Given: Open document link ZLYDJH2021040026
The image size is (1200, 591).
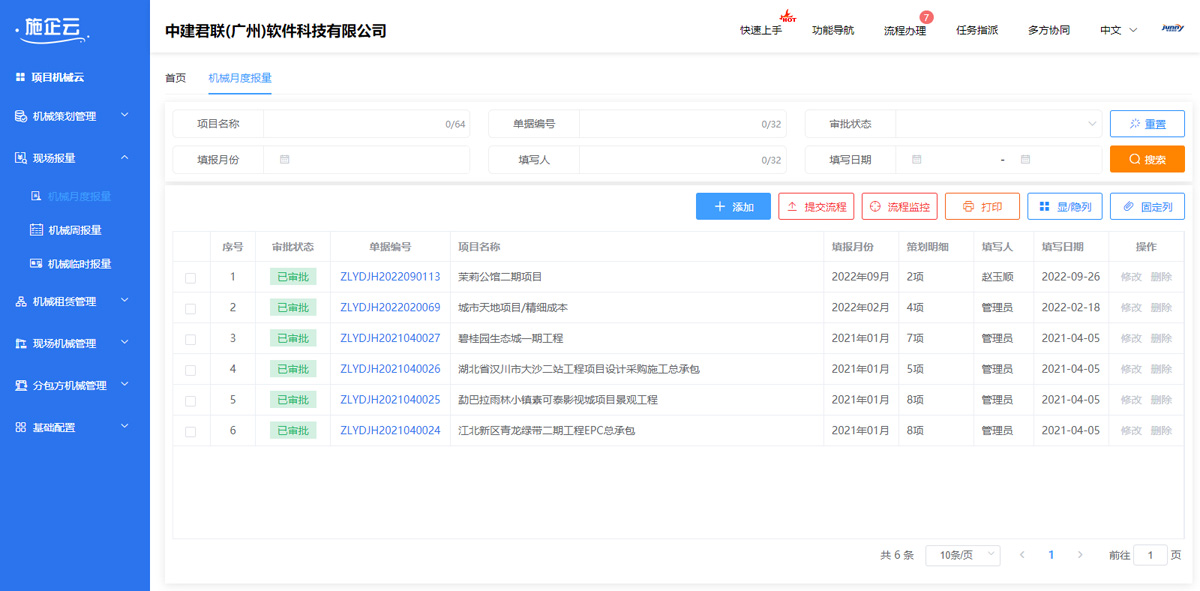Looking at the screenshot, I should point(390,369).
